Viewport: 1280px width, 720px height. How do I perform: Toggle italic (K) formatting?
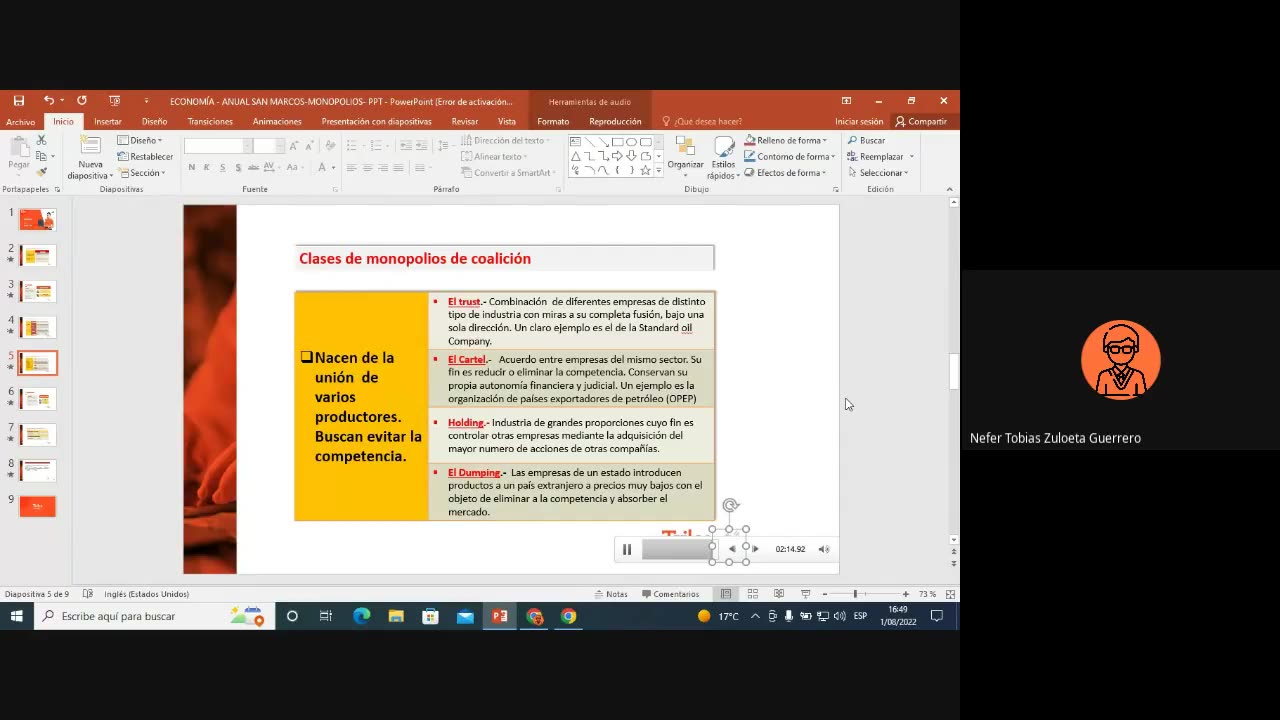pyautogui.click(x=207, y=168)
